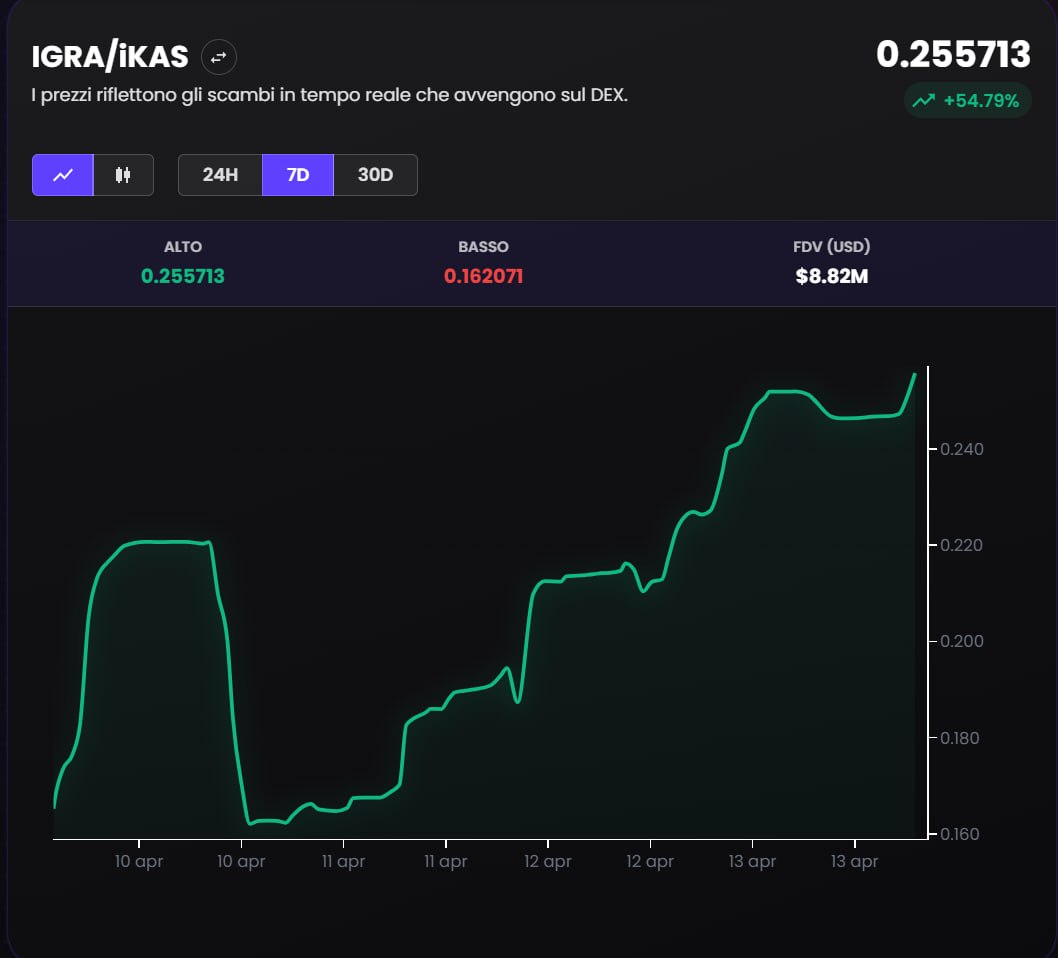The height and width of the screenshot is (958, 1058).
Task: Click the FDV (USD) label
Action: 831,247
